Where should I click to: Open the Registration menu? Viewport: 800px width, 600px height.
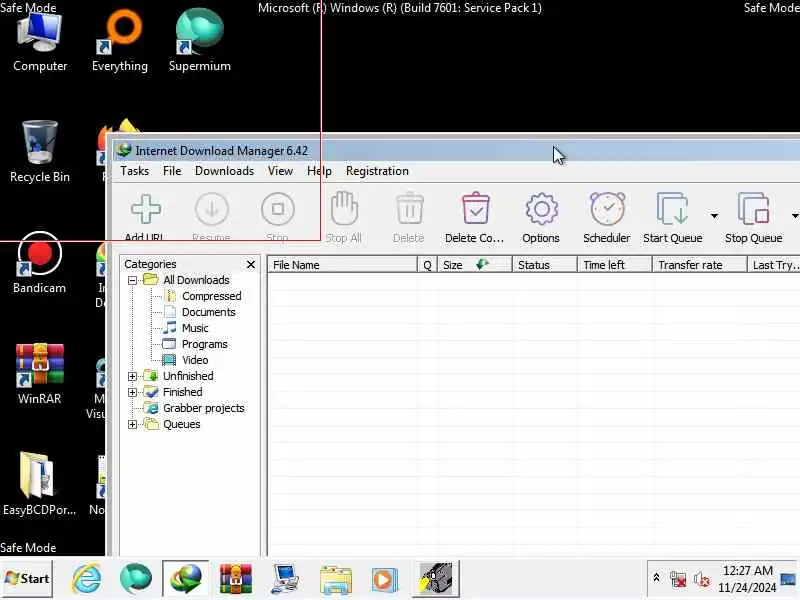377,171
